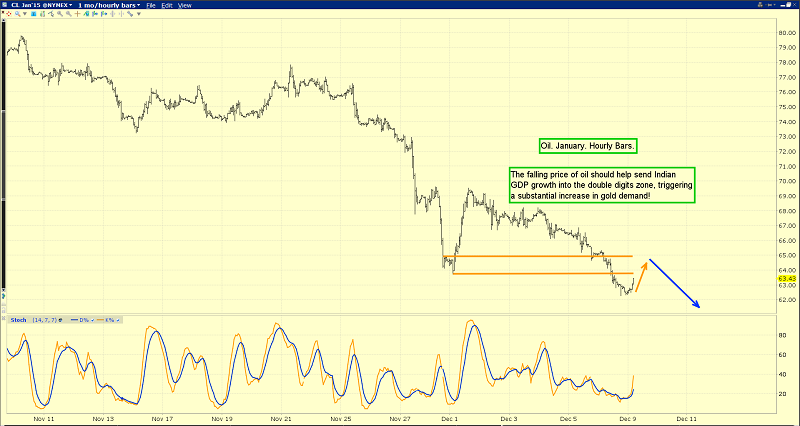This screenshot has width=800, height=426.
Task: Toggle the D% line checkbox
Action: (92, 320)
